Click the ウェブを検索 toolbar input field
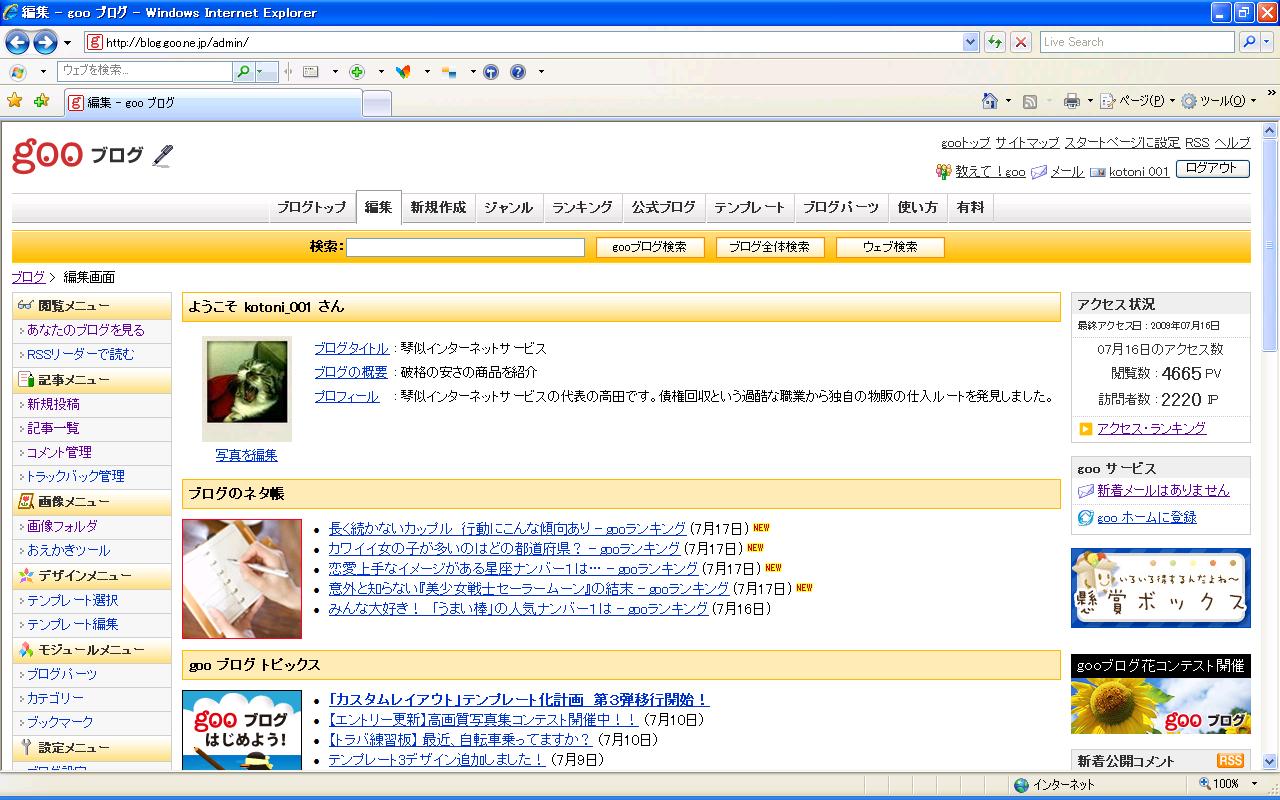The image size is (1280, 800). click(145, 72)
